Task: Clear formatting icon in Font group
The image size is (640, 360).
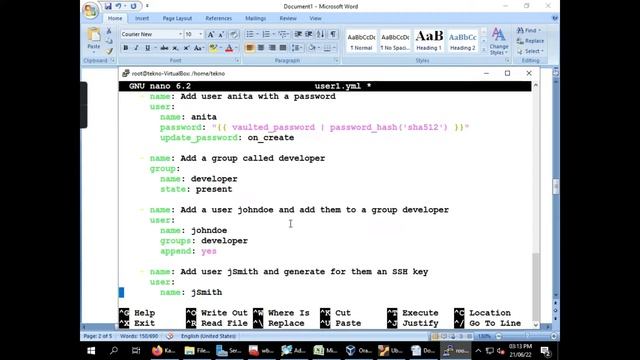Action: pos(233,34)
